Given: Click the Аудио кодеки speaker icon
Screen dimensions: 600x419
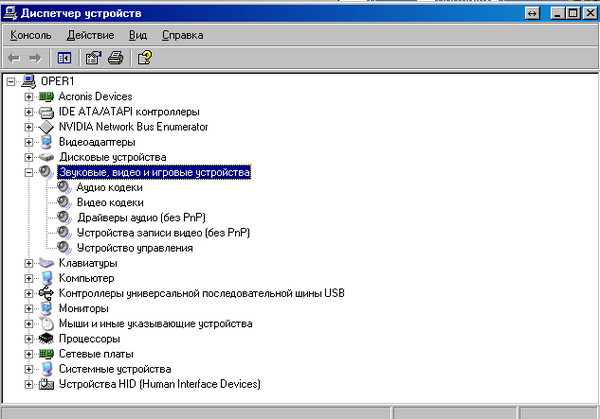Looking at the screenshot, I should click(64, 187).
